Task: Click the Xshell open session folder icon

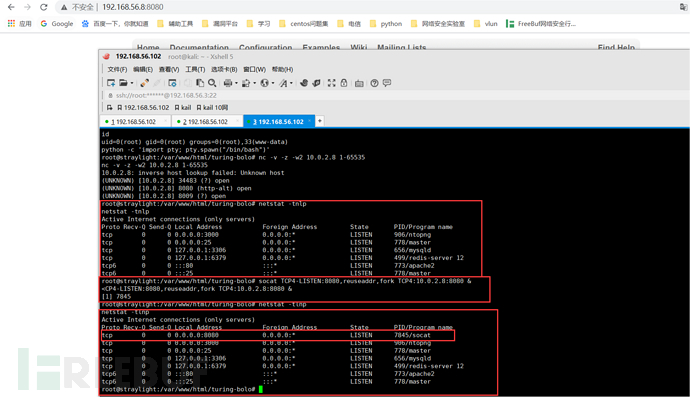Action: (123, 83)
